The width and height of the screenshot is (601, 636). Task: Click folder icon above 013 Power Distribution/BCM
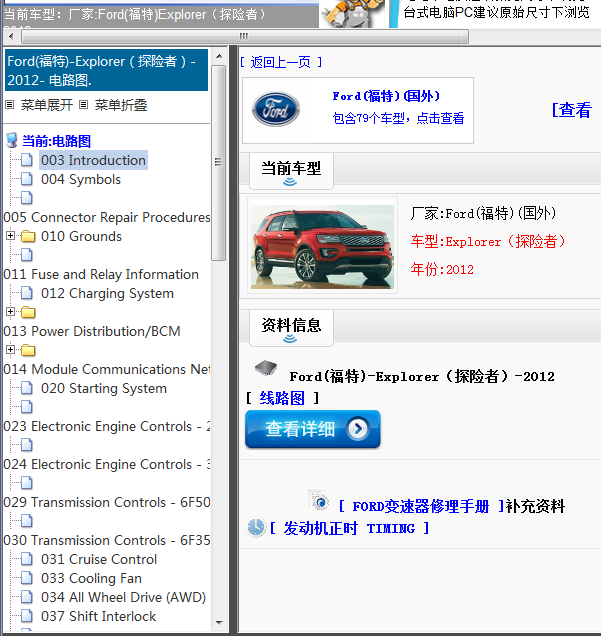[28, 312]
